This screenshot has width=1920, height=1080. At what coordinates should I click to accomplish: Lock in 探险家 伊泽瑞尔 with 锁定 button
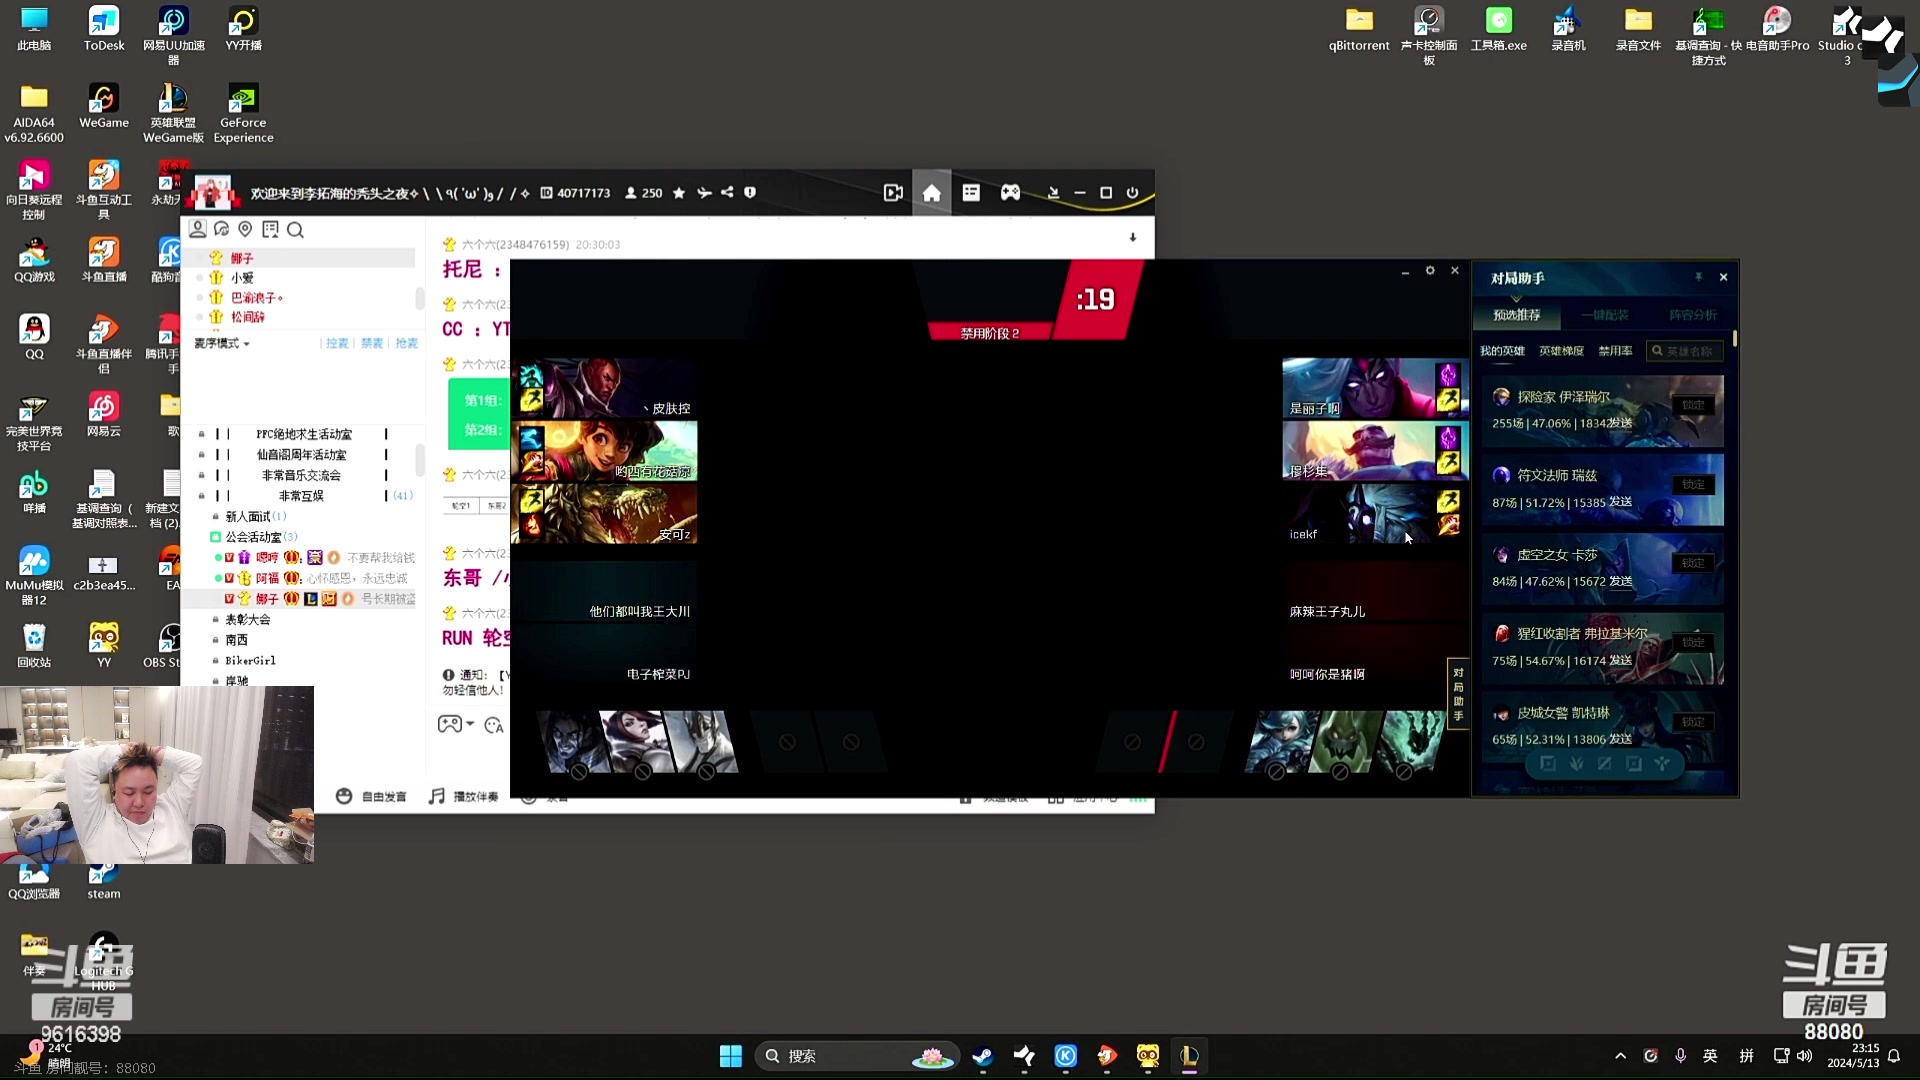1693,405
